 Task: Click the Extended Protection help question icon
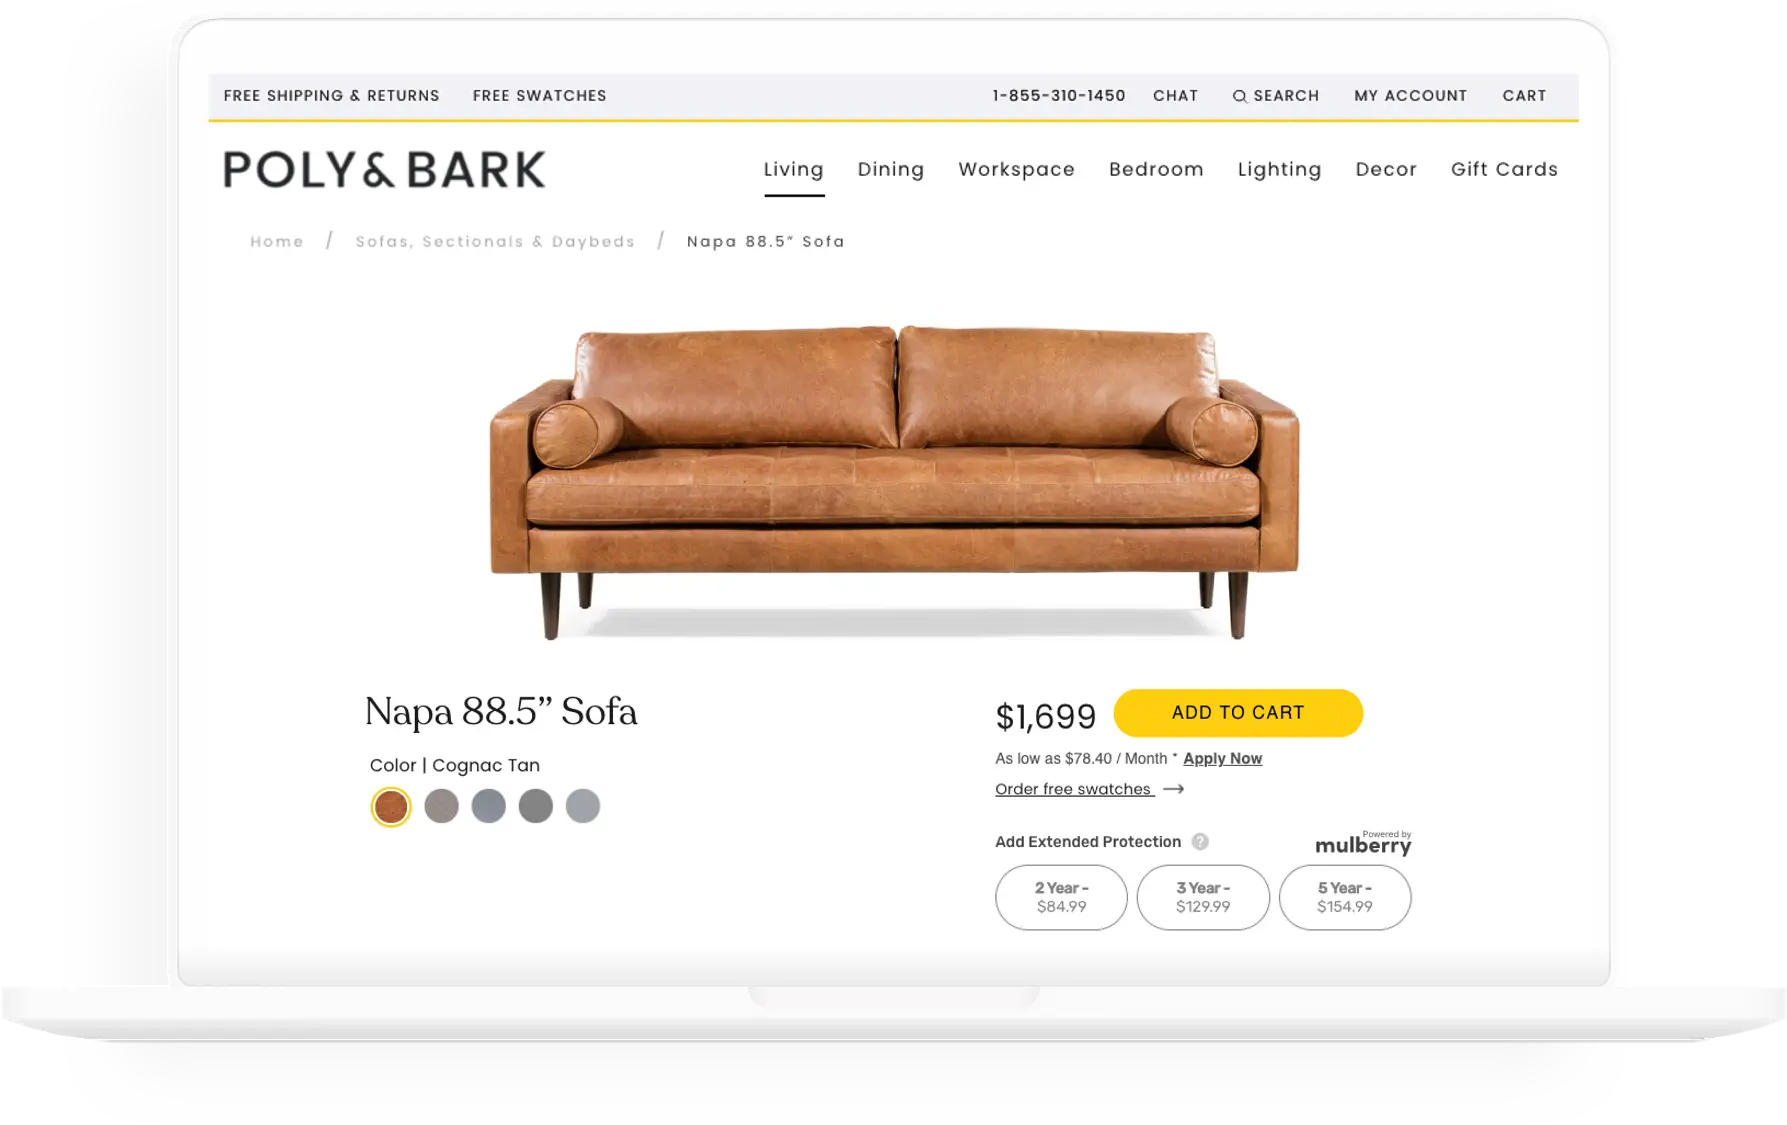click(1200, 842)
